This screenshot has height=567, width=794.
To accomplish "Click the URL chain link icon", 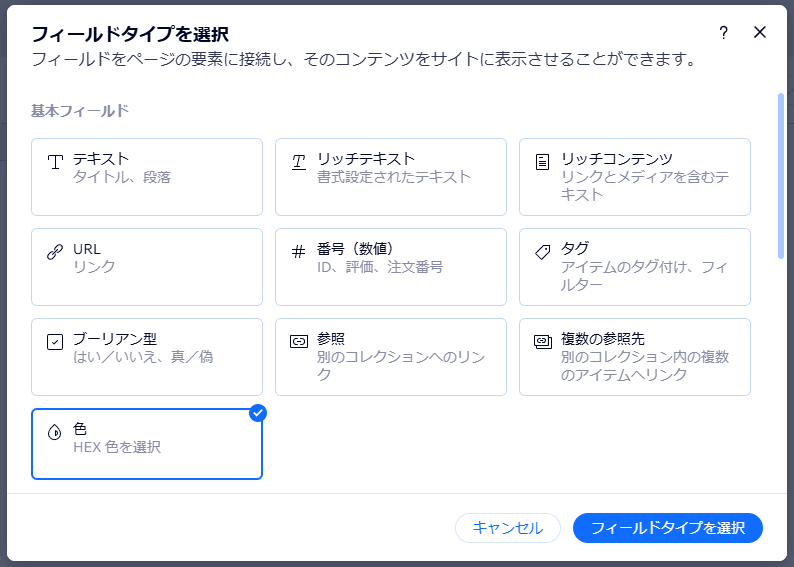I will 55,252.
